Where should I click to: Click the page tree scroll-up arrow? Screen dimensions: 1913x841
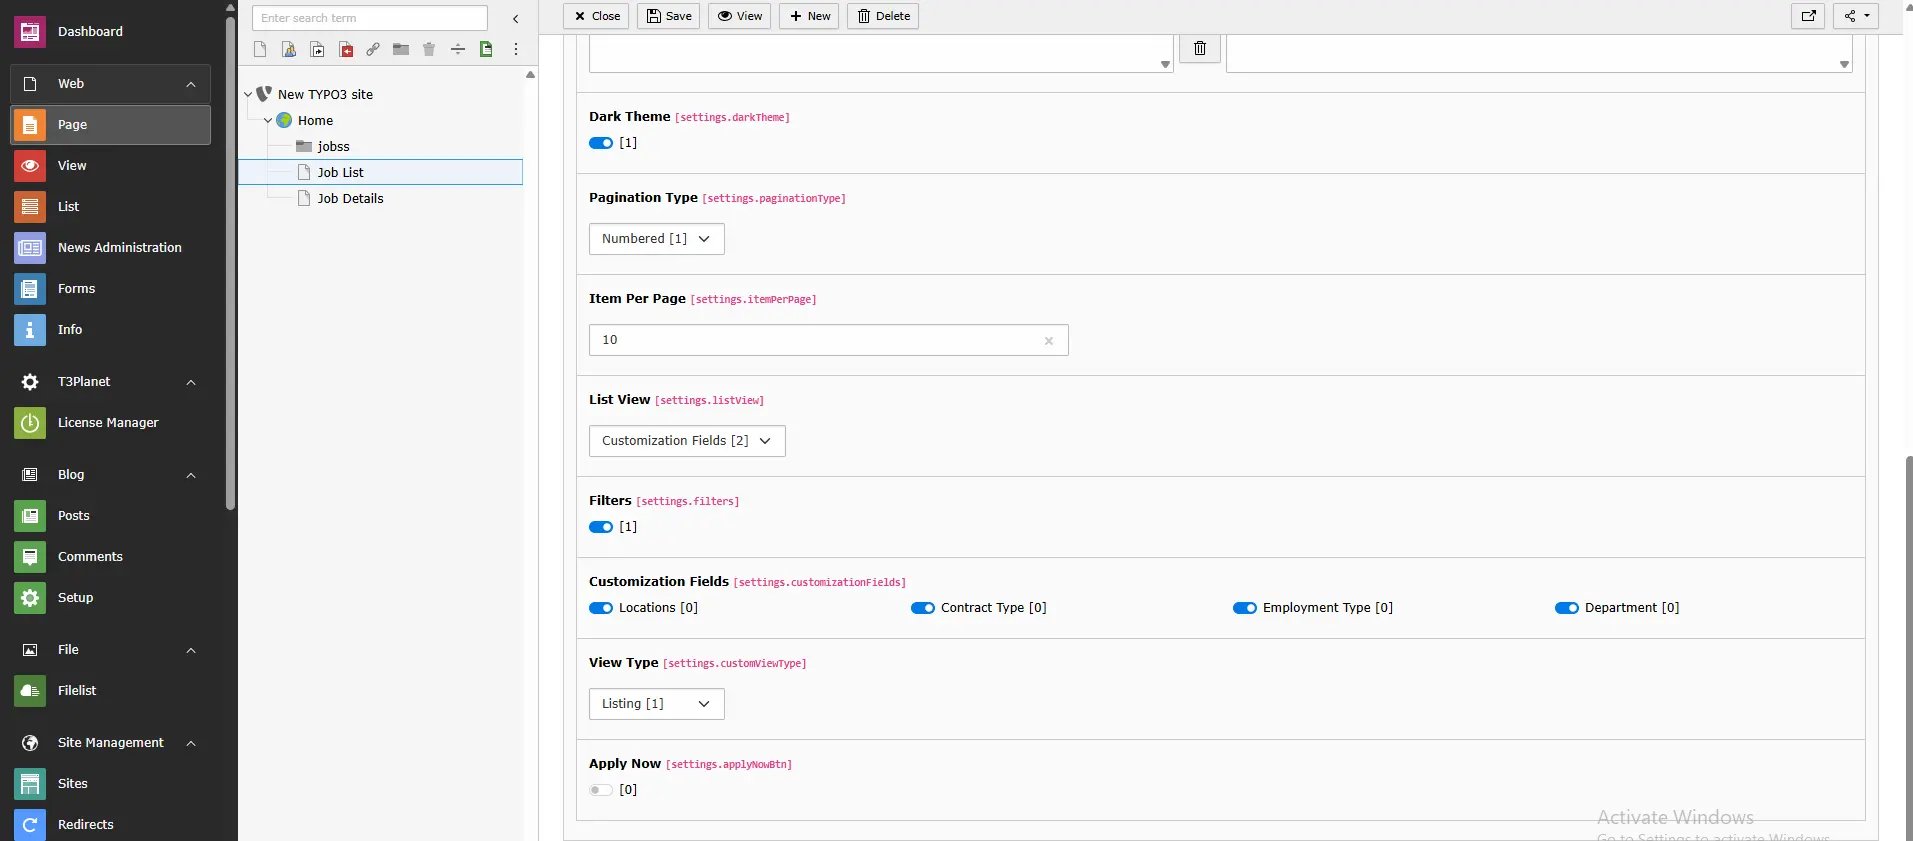coord(531,75)
